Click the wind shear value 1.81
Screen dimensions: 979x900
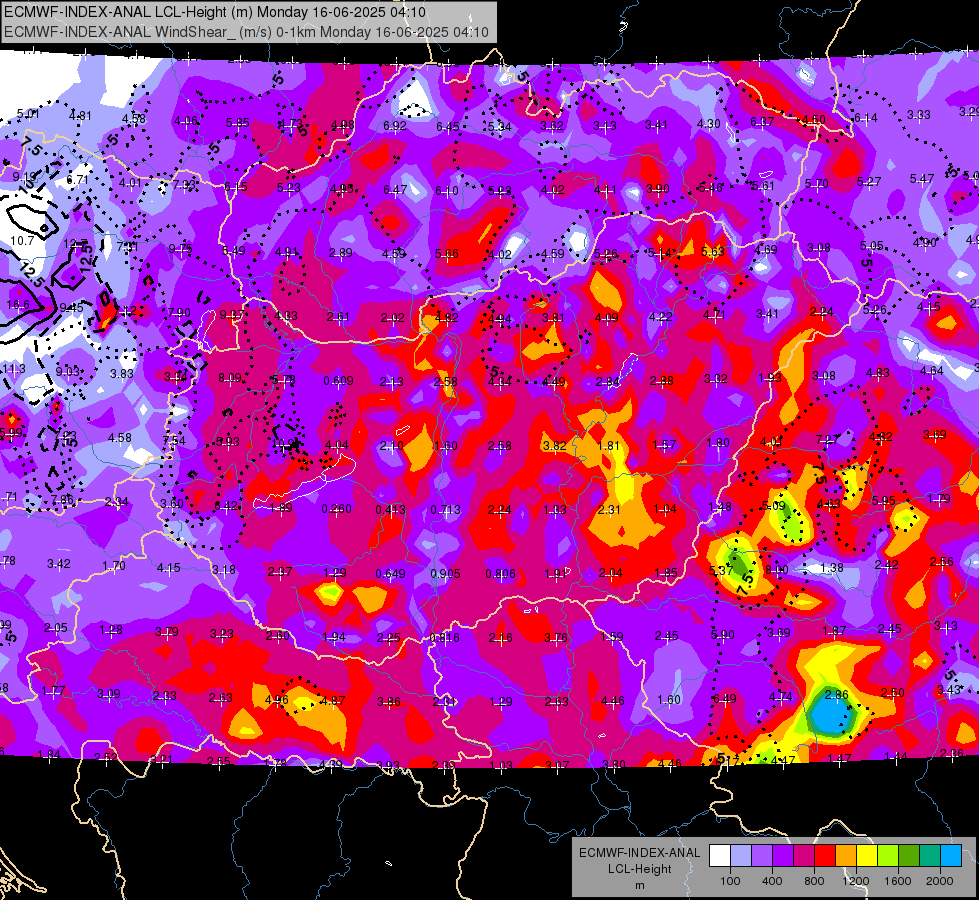click(609, 445)
